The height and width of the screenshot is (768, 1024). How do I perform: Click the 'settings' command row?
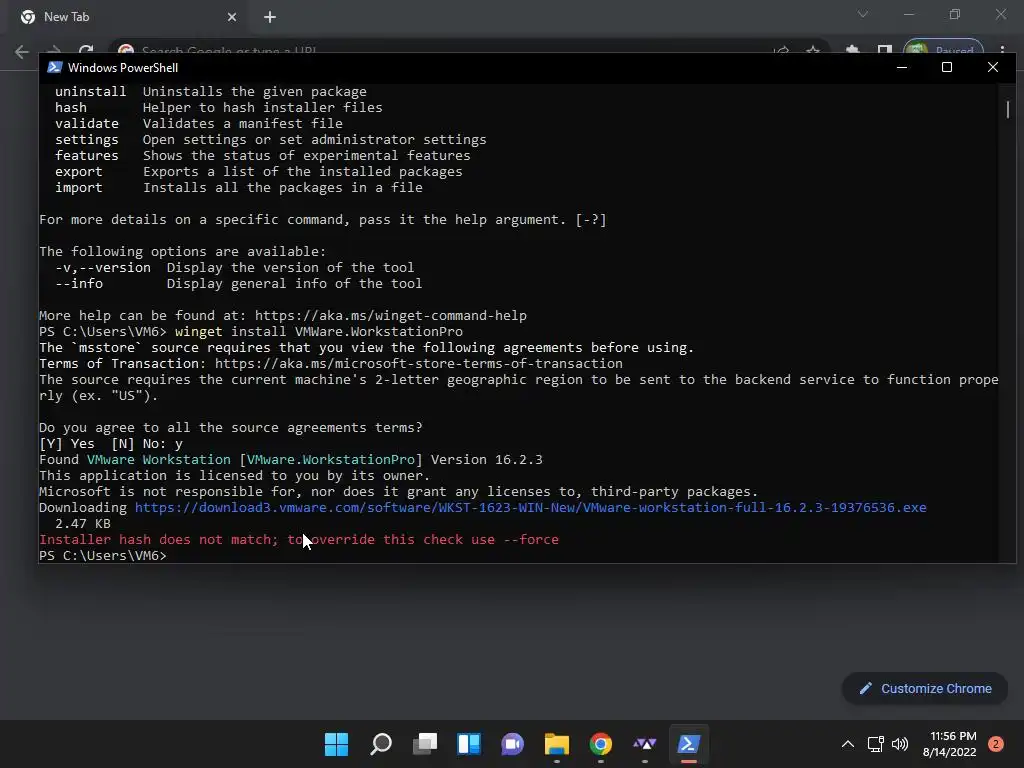[x=270, y=140]
